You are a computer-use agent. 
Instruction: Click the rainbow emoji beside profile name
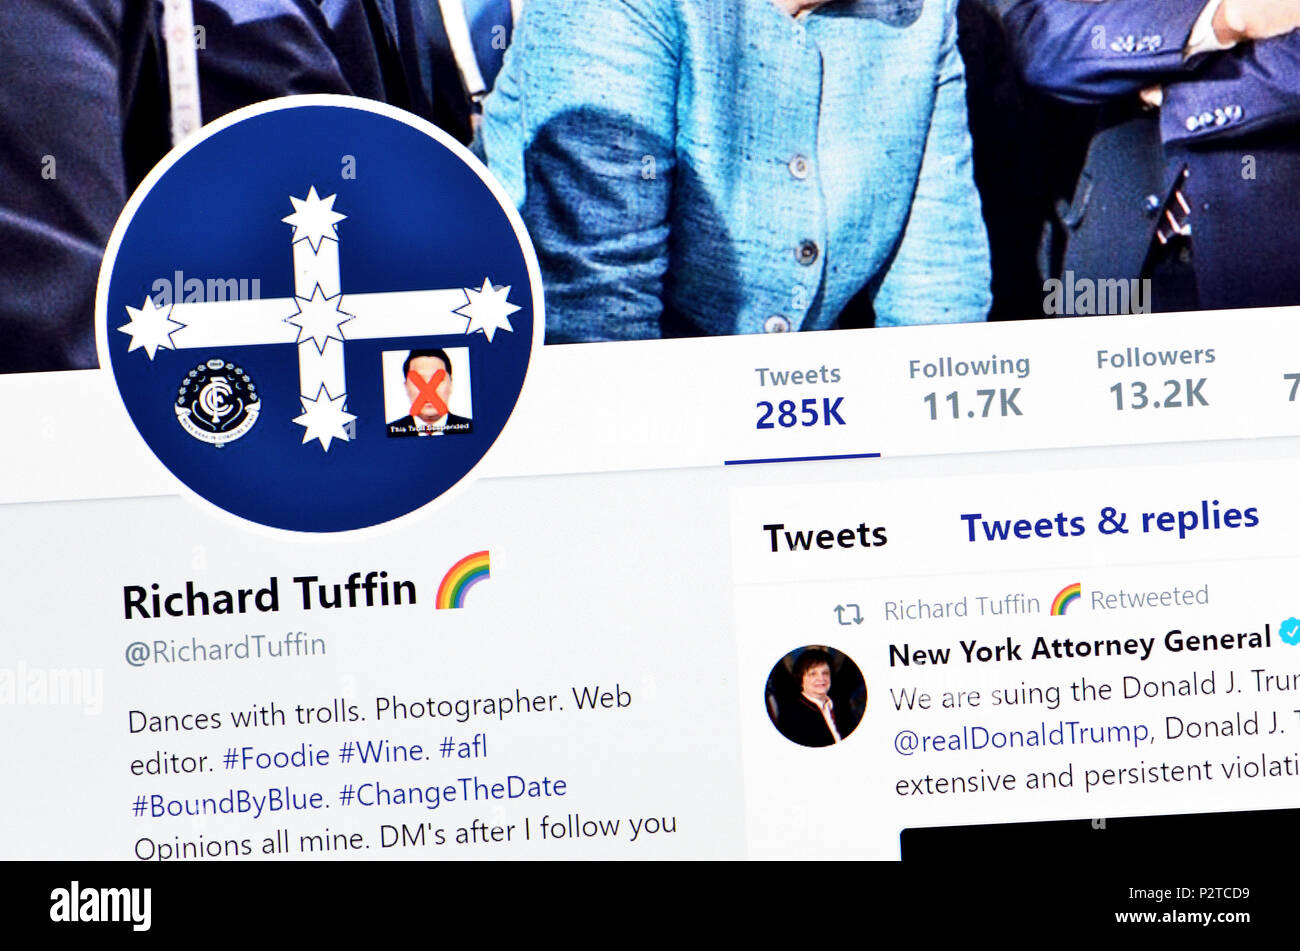(463, 580)
